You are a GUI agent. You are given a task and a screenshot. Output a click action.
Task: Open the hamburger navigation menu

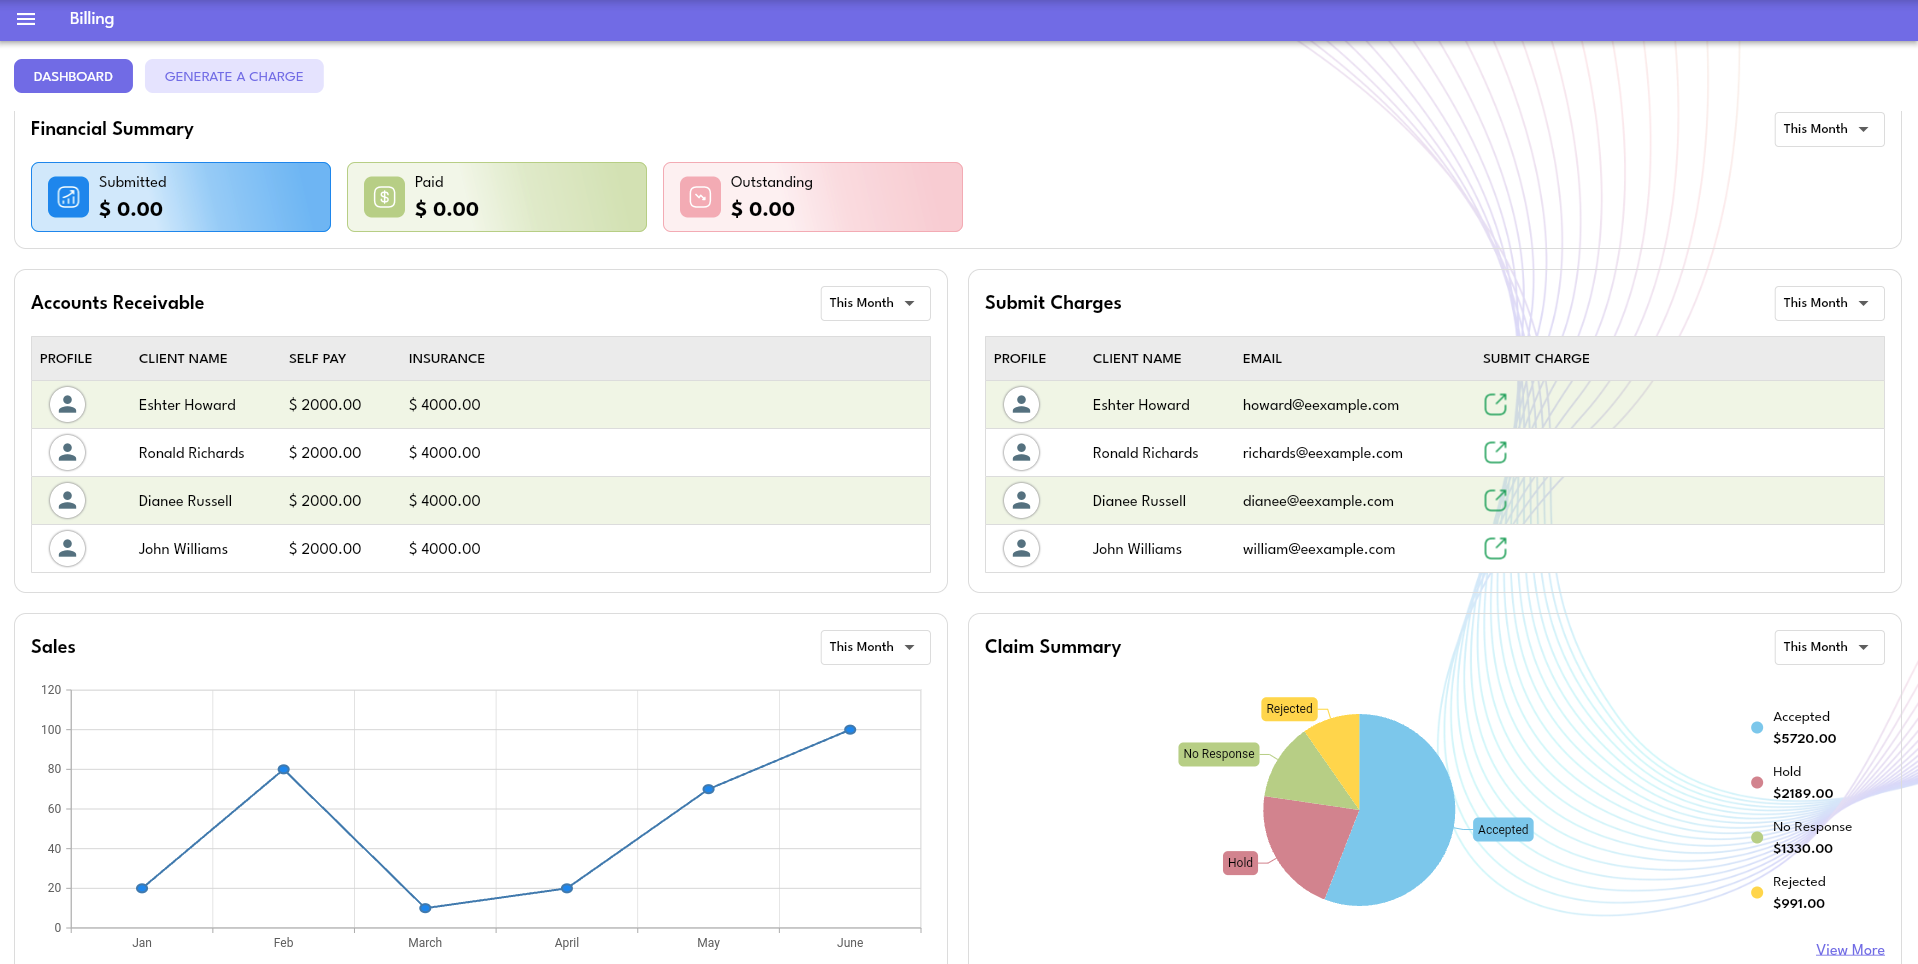tap(26, 19)
